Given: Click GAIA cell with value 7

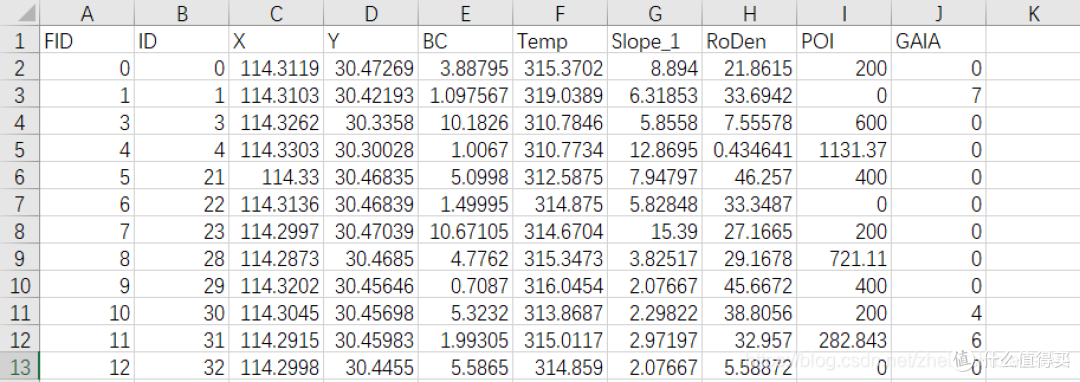Looking at the screenshot, I should pyautogui.click(x=938, y=95).
